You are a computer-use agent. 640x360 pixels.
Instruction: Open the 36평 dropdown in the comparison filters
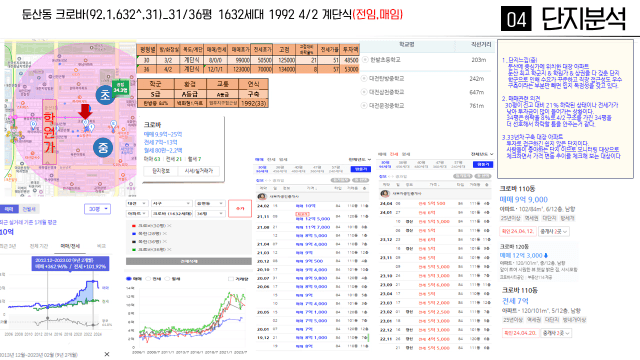click(x=210, y=213)
